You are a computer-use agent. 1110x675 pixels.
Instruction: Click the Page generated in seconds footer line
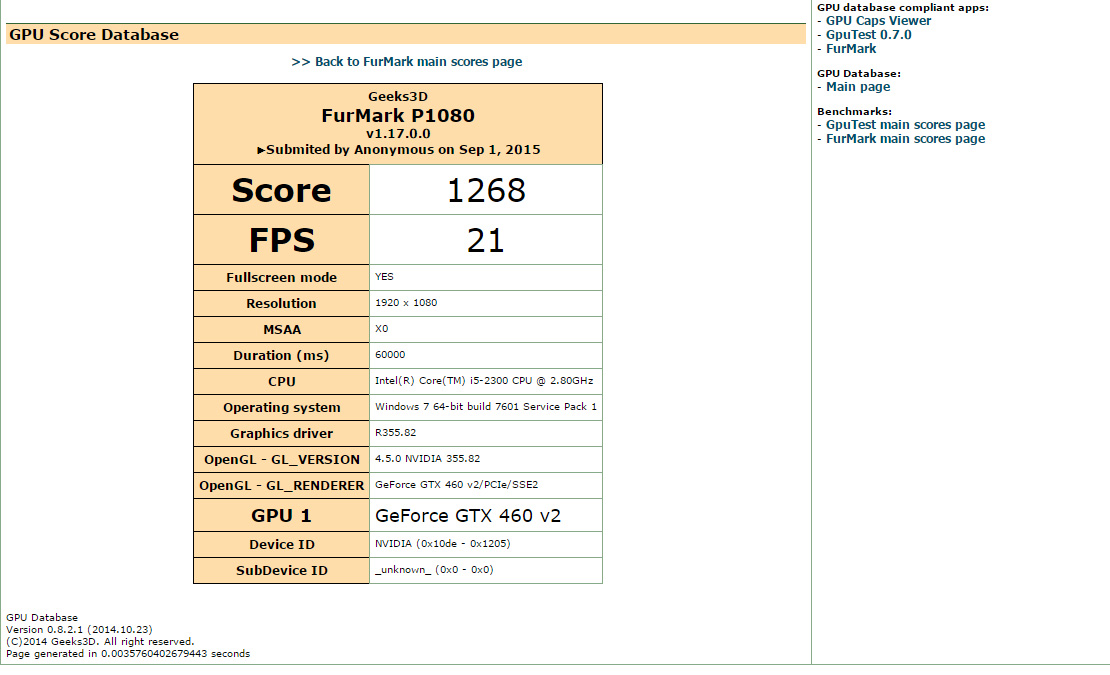[127, 654]
